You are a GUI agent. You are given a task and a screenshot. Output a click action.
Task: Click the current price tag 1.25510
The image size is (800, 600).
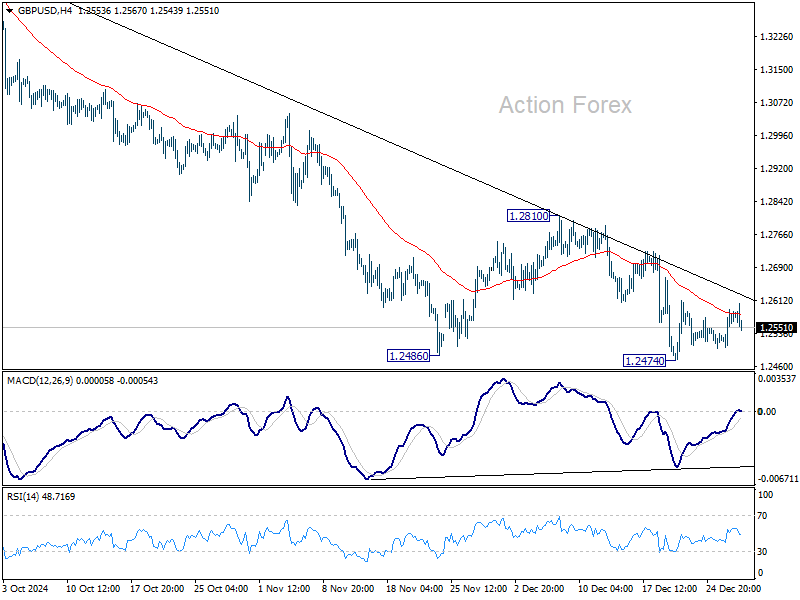tap(777, 328)
